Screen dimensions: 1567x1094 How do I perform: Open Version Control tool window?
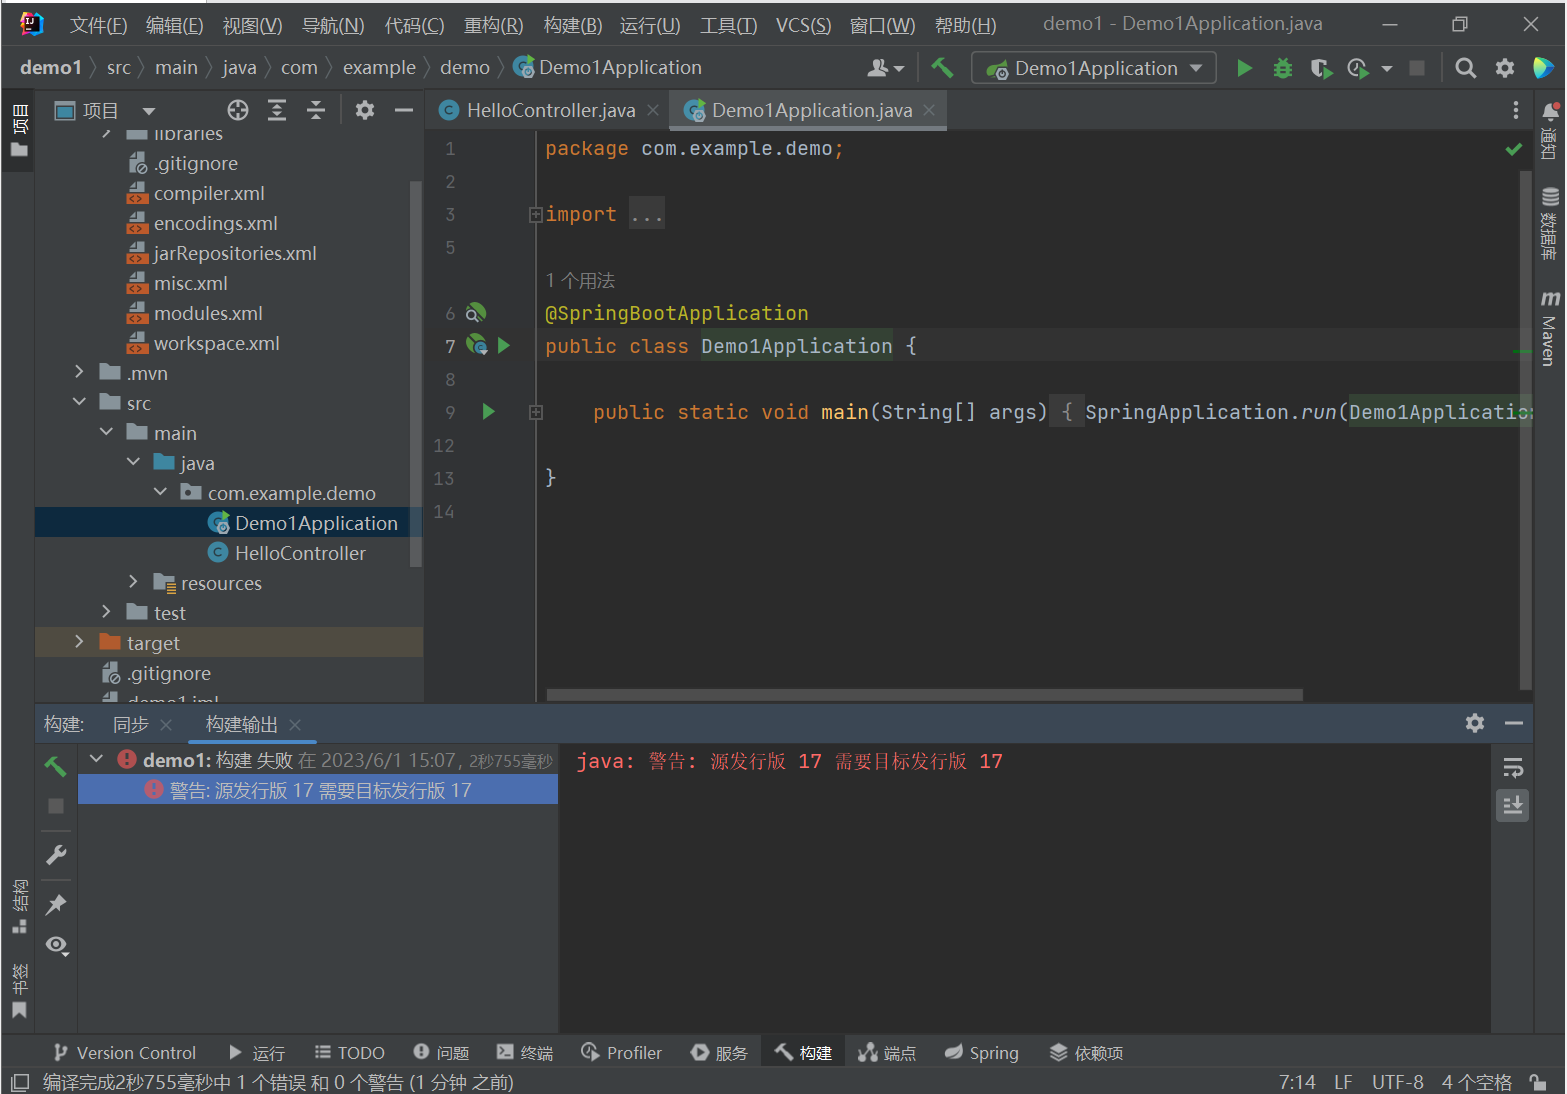125,1053
